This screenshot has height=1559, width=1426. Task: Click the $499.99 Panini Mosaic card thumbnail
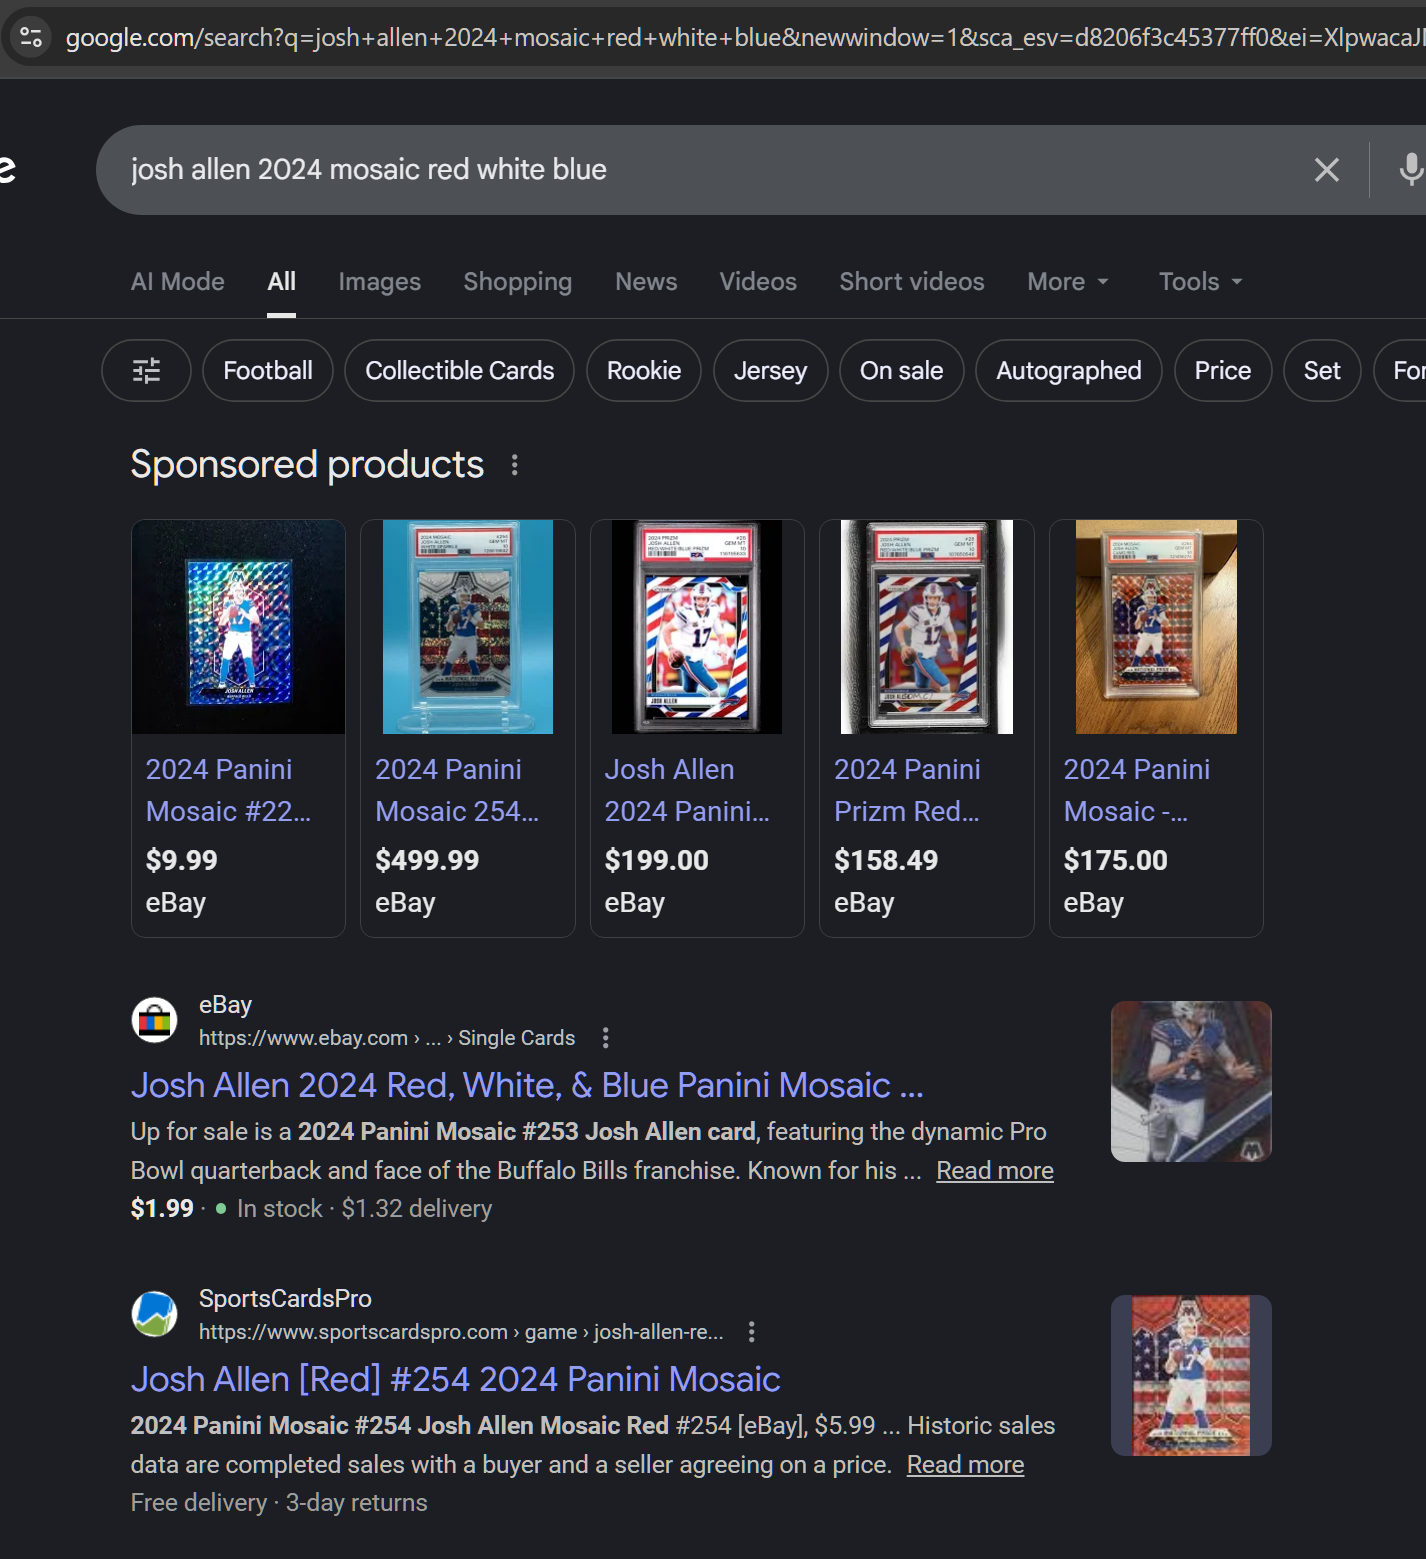point(467,627)
